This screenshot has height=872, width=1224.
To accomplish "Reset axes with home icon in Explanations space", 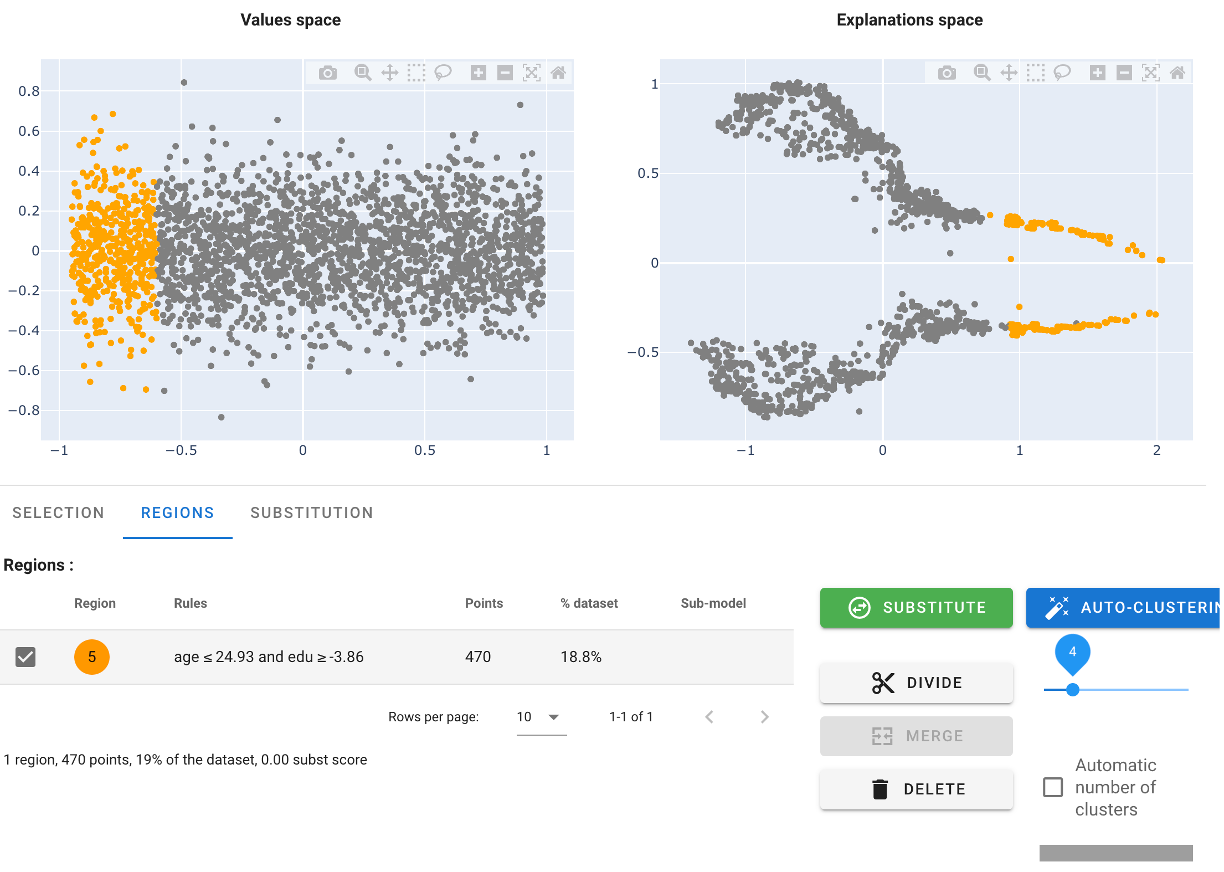I will (x=1178, y=73).
